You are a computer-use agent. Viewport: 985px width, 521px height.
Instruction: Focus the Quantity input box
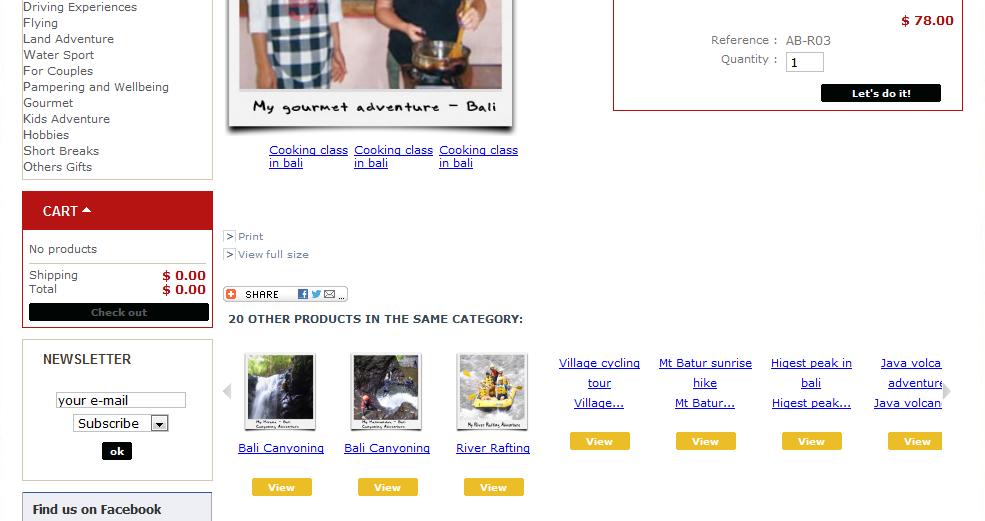tap(805, 62)
